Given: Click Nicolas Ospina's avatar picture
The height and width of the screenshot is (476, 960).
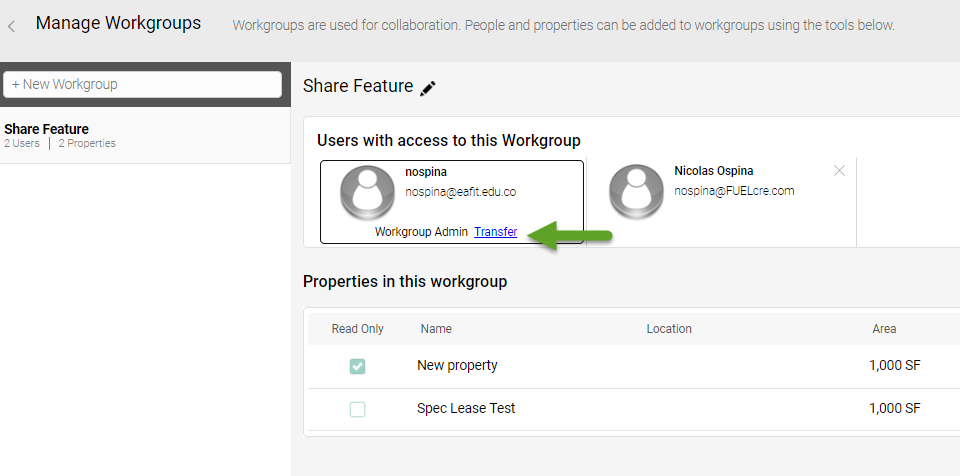Looking at the screenshot, I should [637, 191].
